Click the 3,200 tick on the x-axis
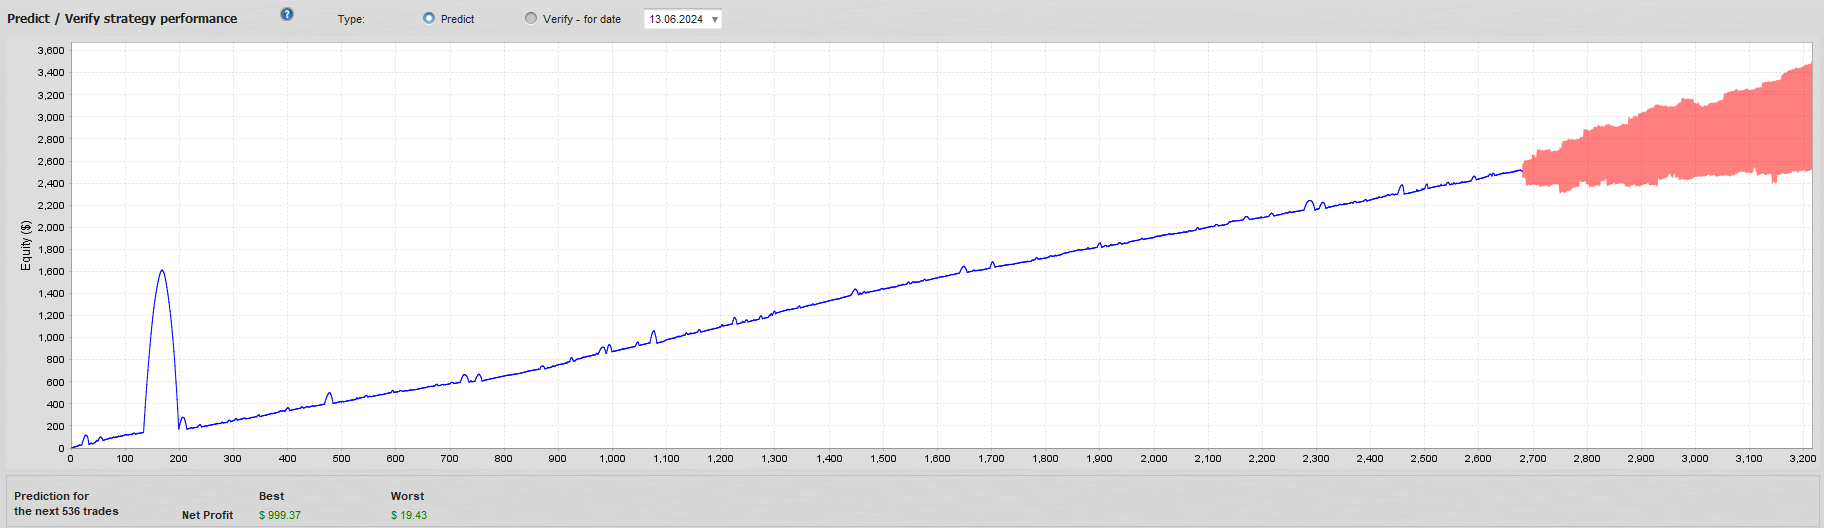 coord(1802,458)
